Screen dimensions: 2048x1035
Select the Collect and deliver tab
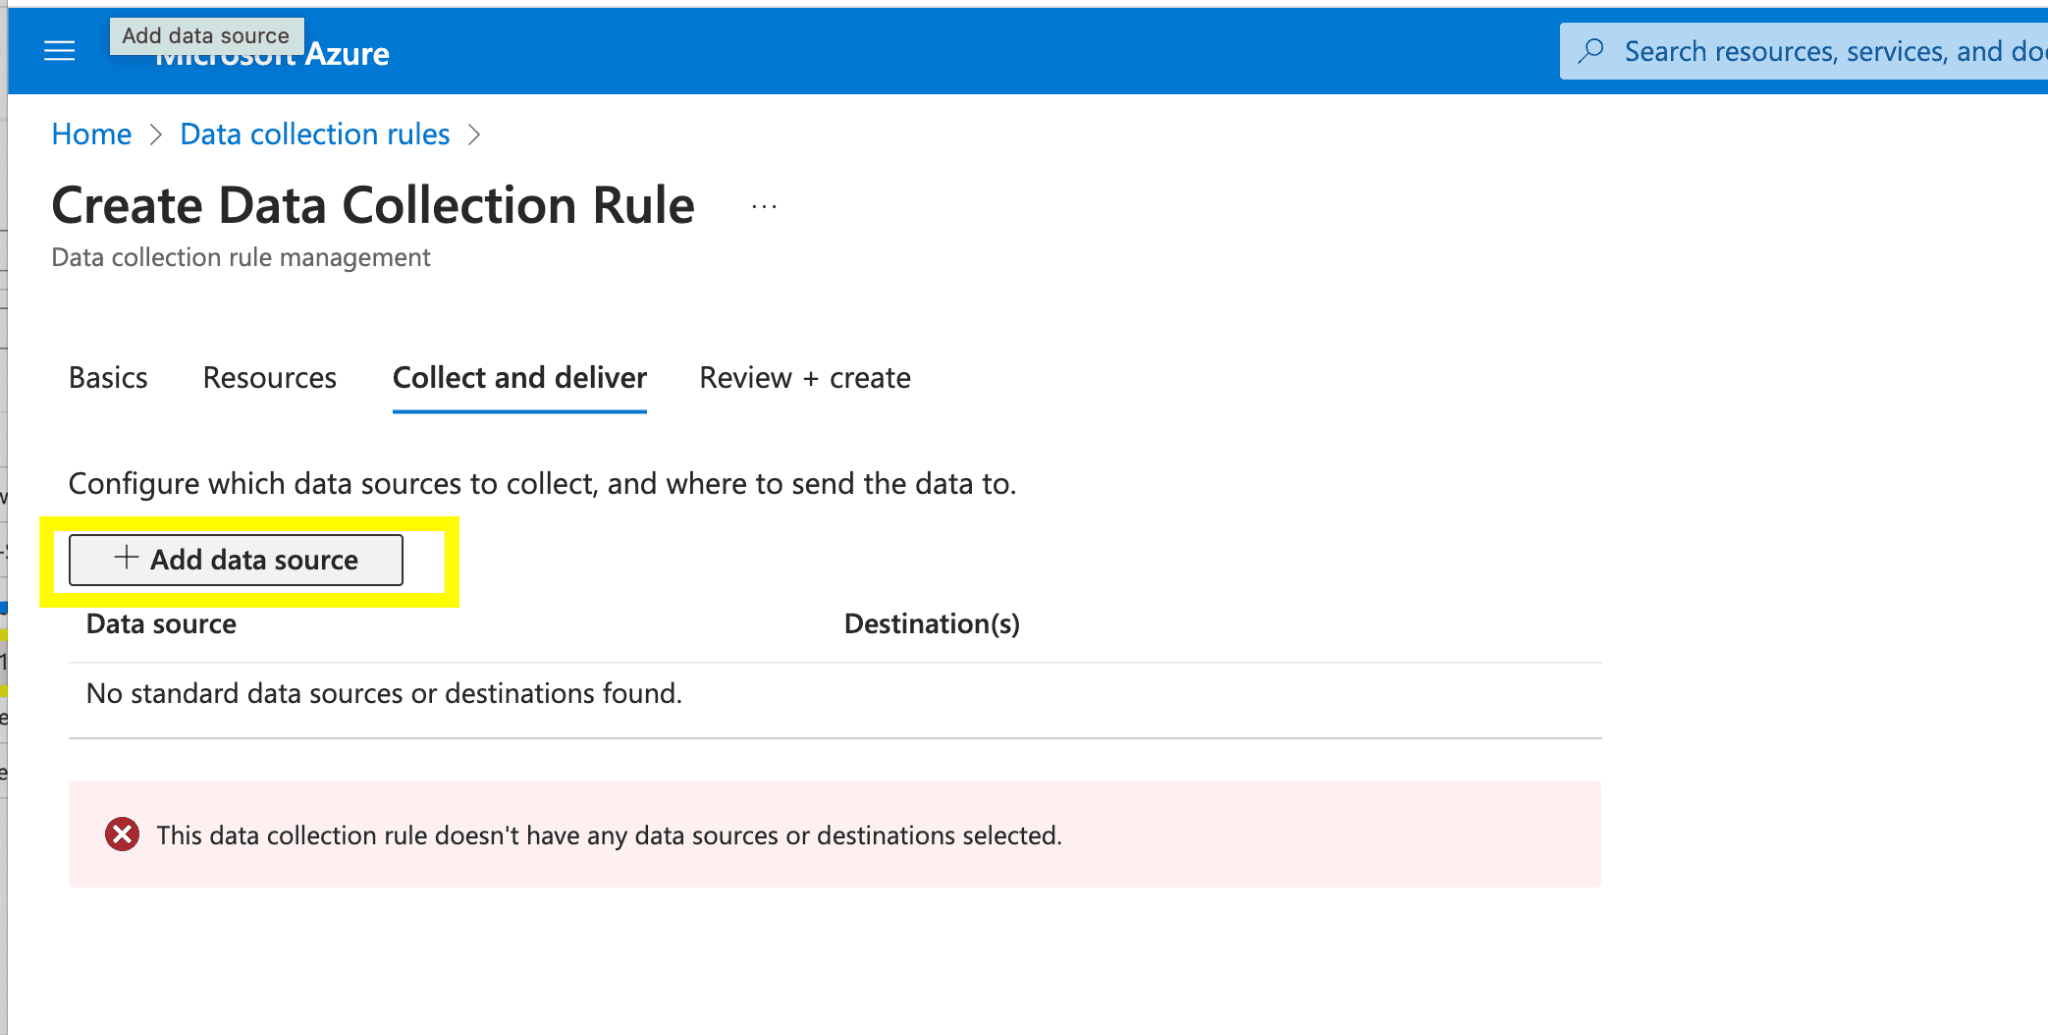pyautogui.click(x=519, y=378)
